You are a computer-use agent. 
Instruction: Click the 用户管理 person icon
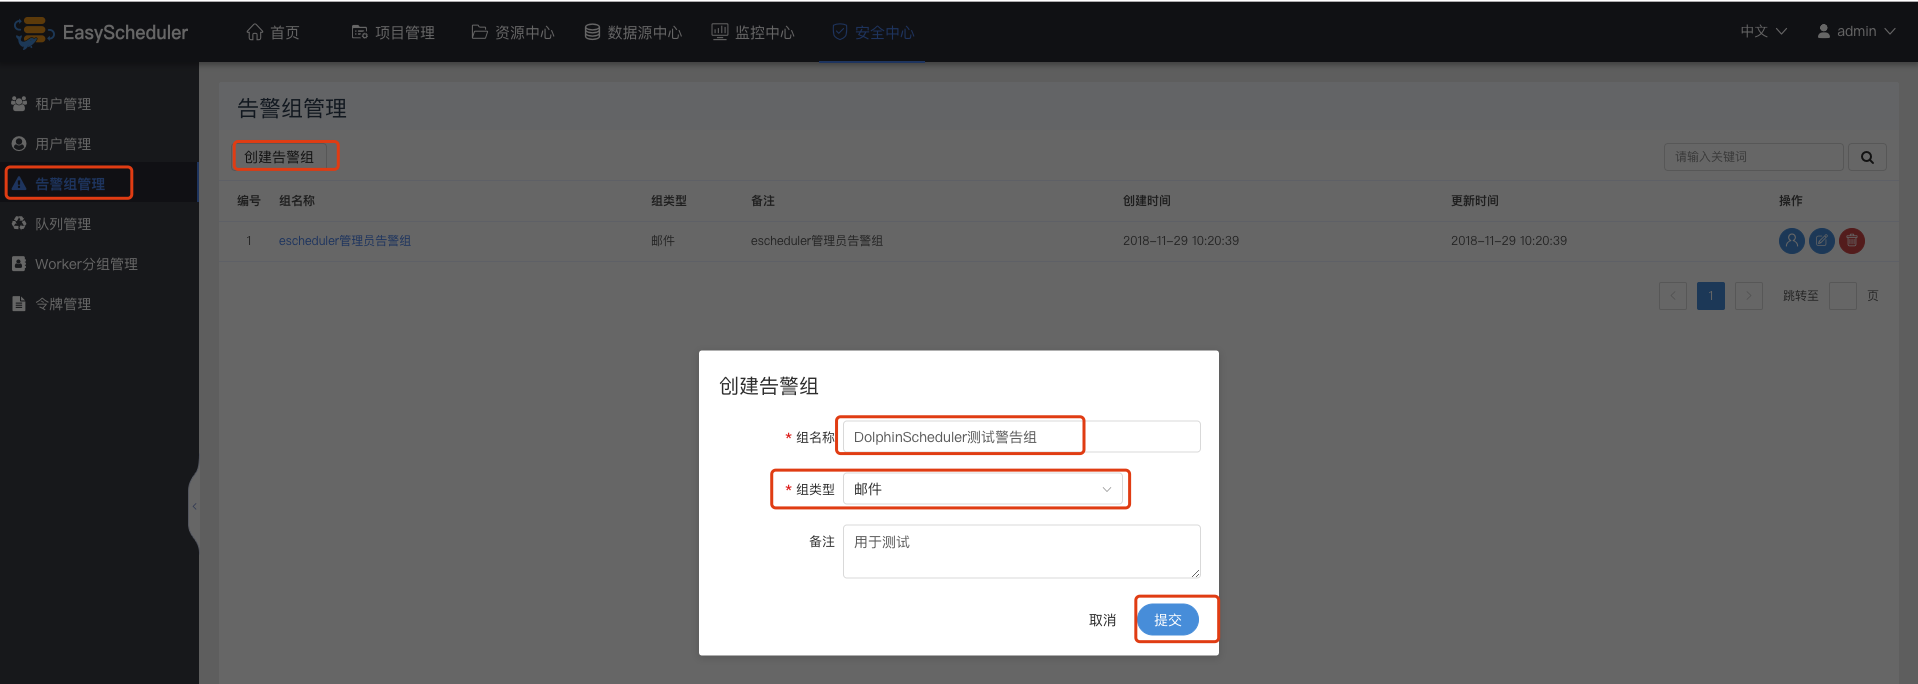(19, 143)
